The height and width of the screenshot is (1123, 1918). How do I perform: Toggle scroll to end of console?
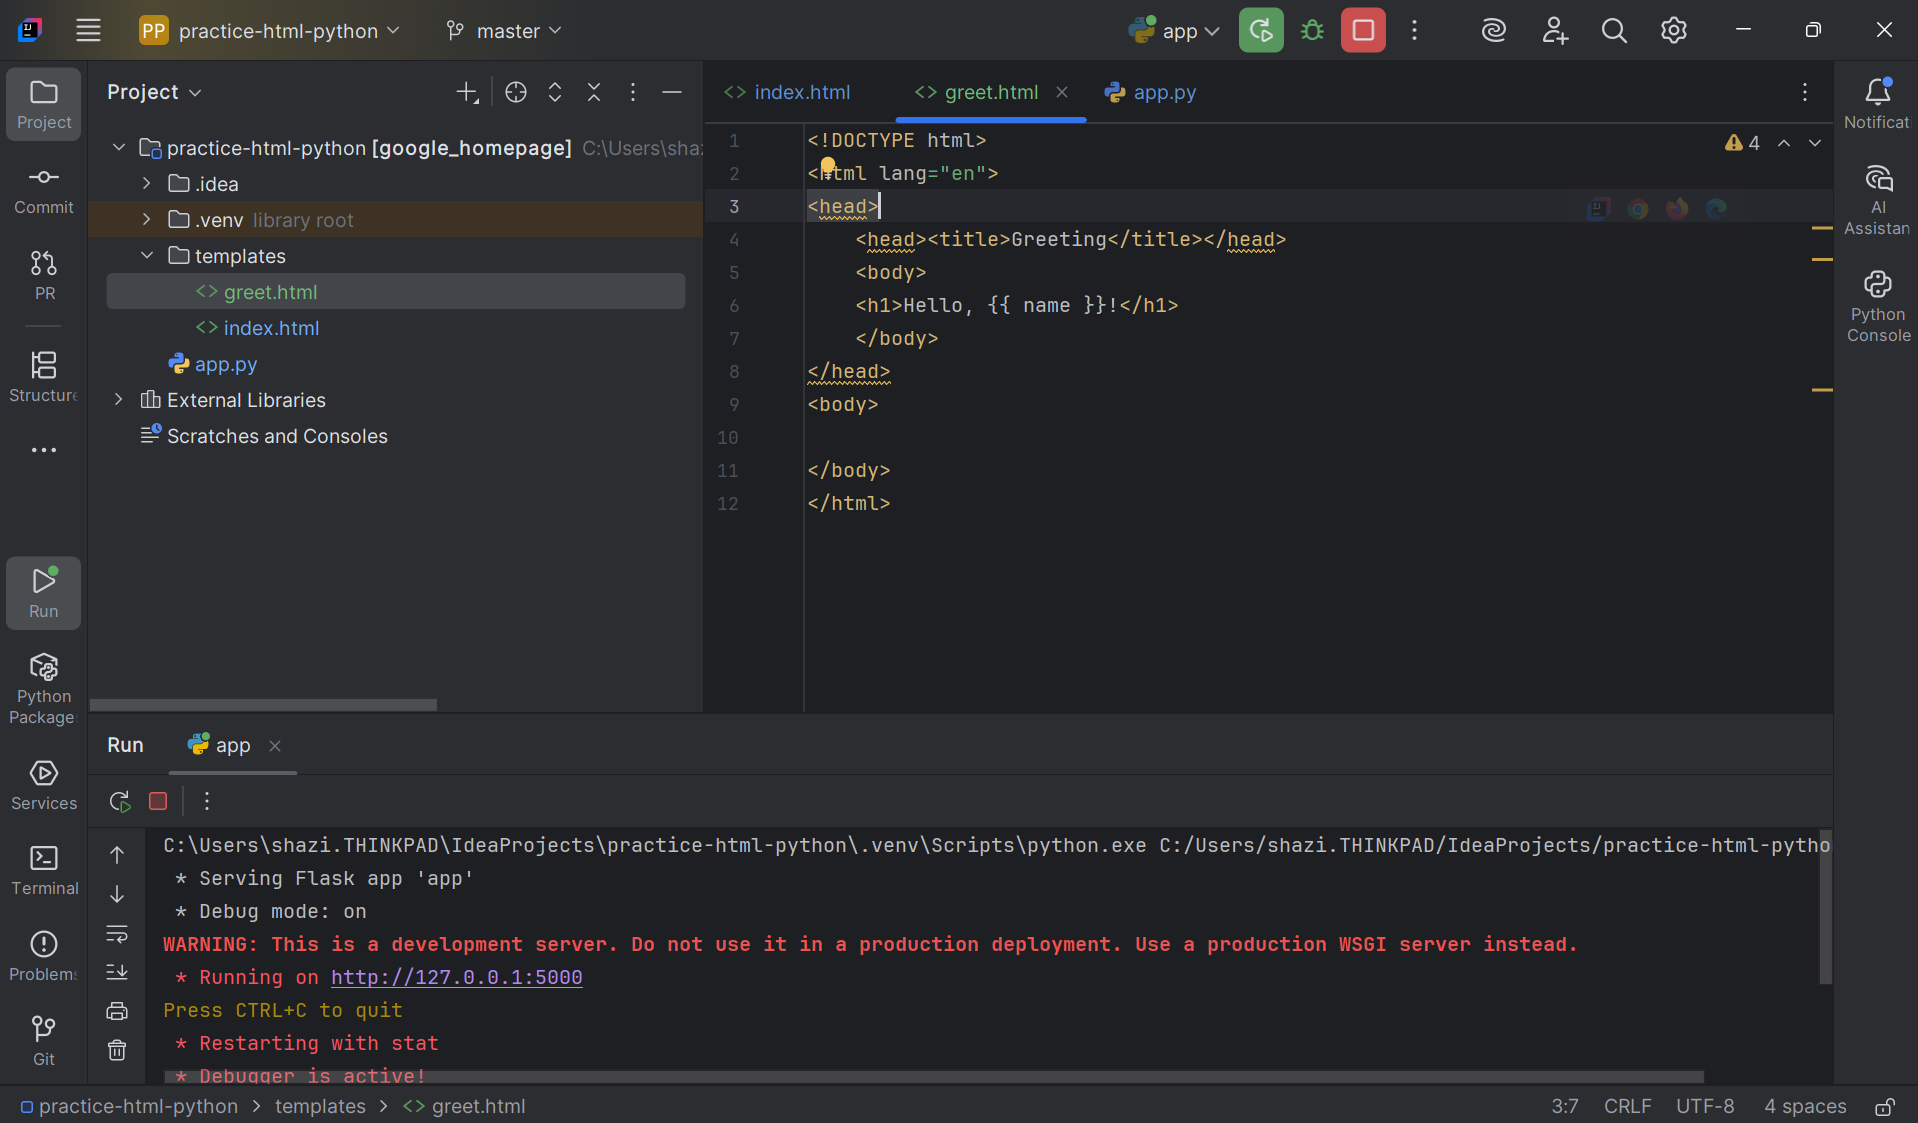coord(117,972)
